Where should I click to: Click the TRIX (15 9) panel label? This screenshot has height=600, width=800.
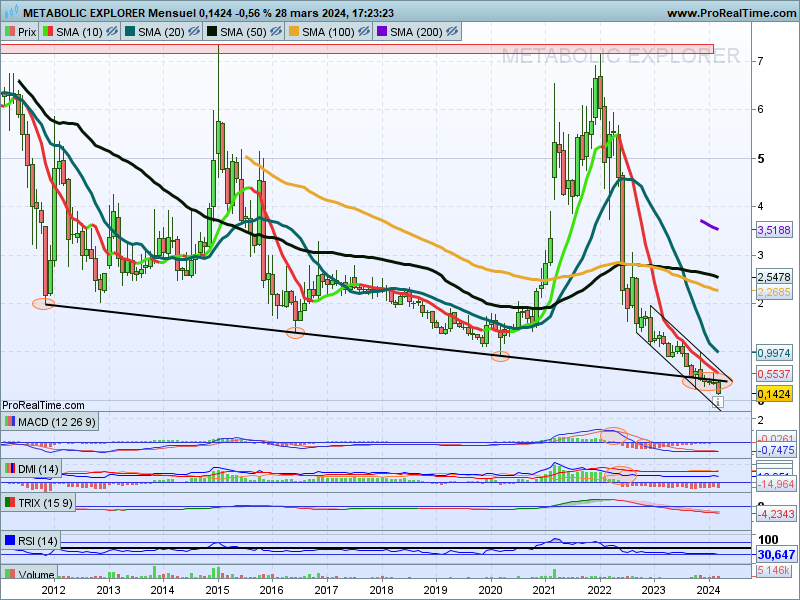point(45,503)
